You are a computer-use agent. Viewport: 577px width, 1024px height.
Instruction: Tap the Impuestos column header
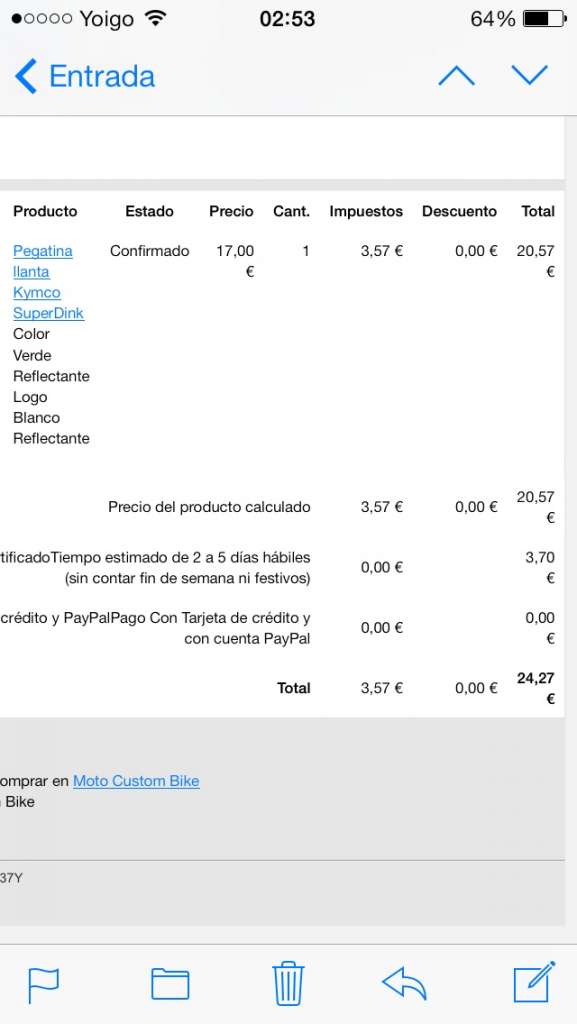tap(366, 212)
